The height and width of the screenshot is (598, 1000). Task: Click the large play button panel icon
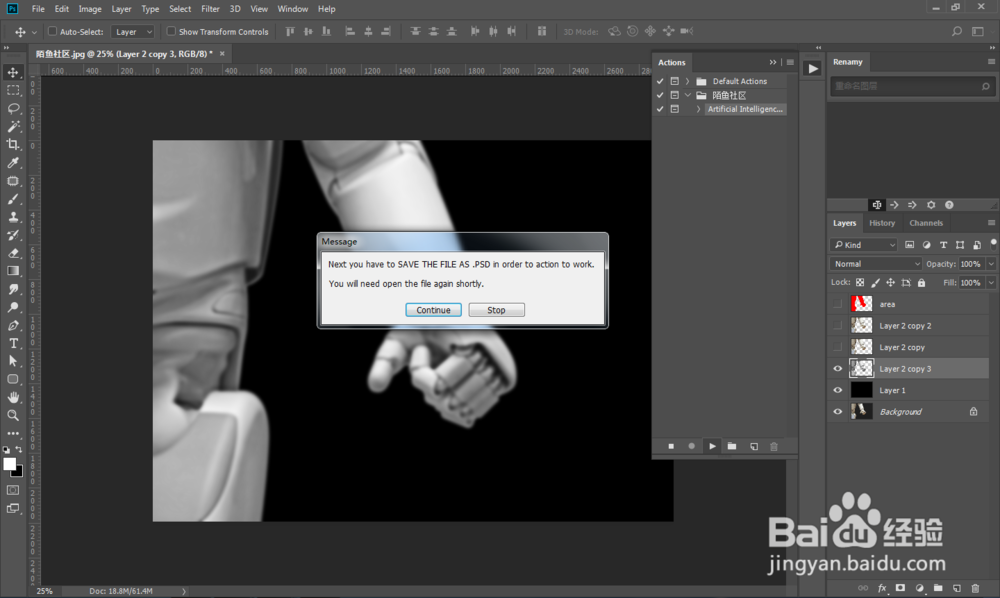812,68
